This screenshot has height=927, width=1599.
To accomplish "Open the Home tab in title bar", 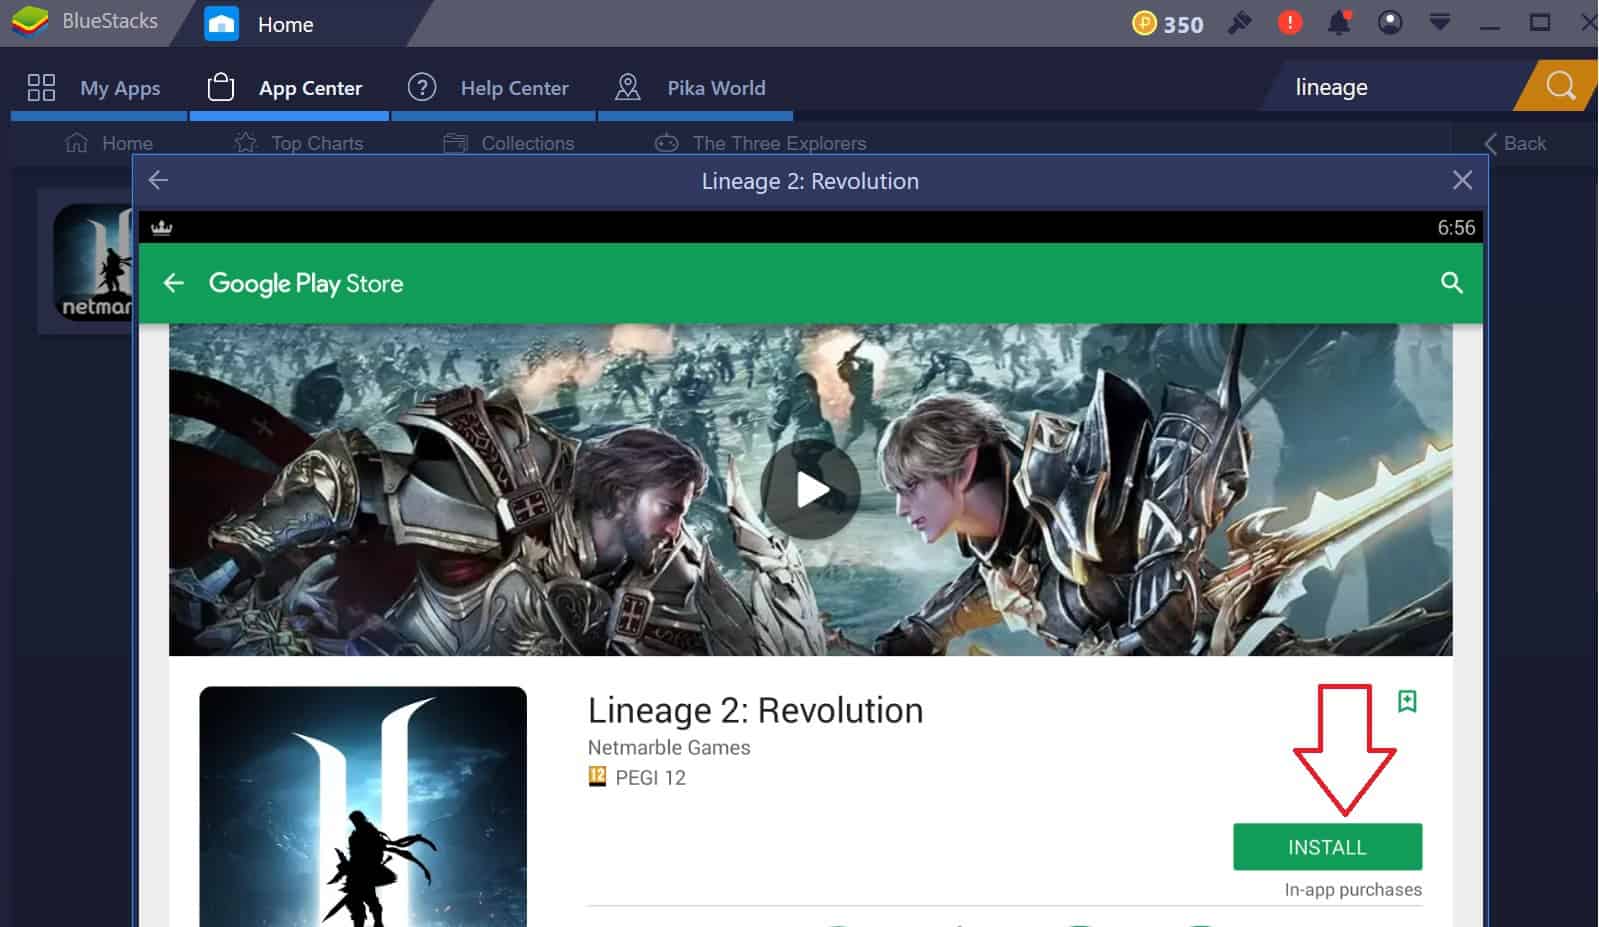I will (285, 25).
